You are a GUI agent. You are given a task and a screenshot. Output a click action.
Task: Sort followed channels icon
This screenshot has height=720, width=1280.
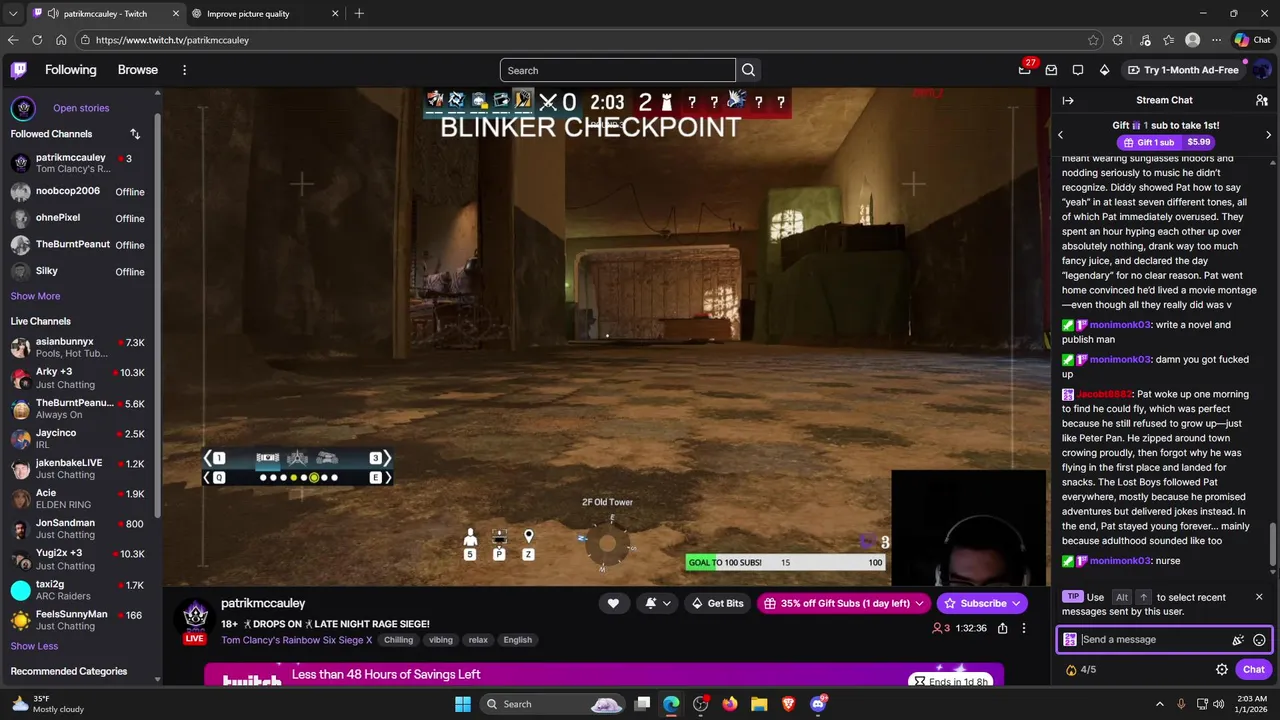[135, 134]
